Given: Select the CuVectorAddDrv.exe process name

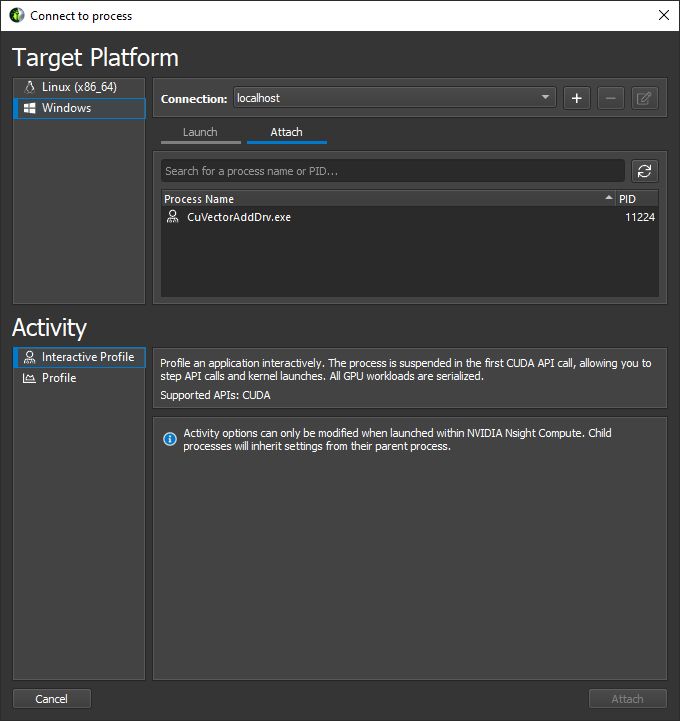Looking at the screenshot, I should [239, 217].
